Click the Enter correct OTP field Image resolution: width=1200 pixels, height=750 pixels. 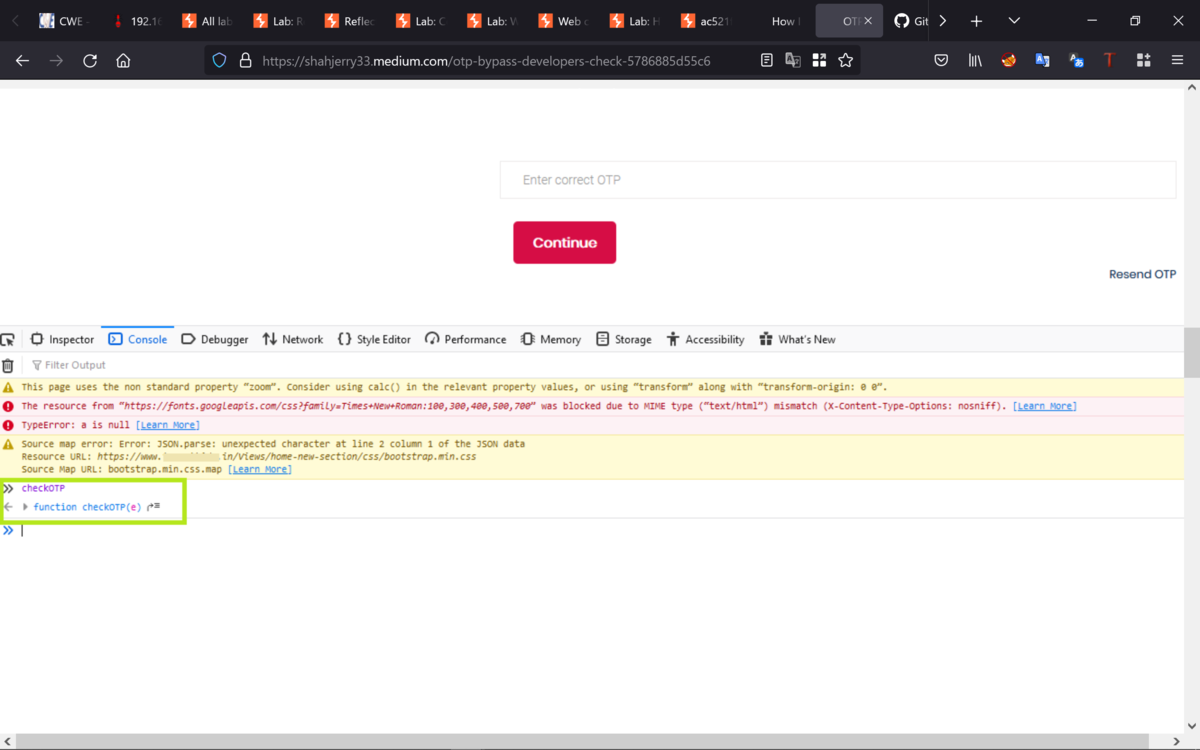(x=838, y=180)
